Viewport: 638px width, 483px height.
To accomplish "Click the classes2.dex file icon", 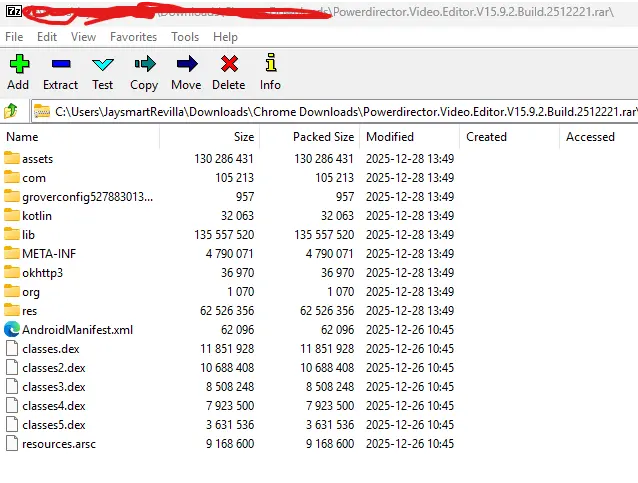I will [x=12, y=367].
